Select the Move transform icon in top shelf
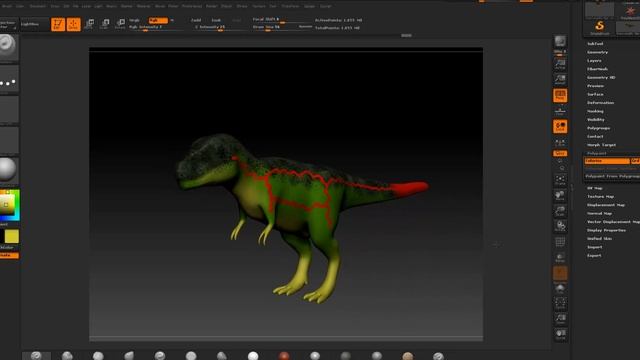This screenshot has width=640, height=360. 89,24
